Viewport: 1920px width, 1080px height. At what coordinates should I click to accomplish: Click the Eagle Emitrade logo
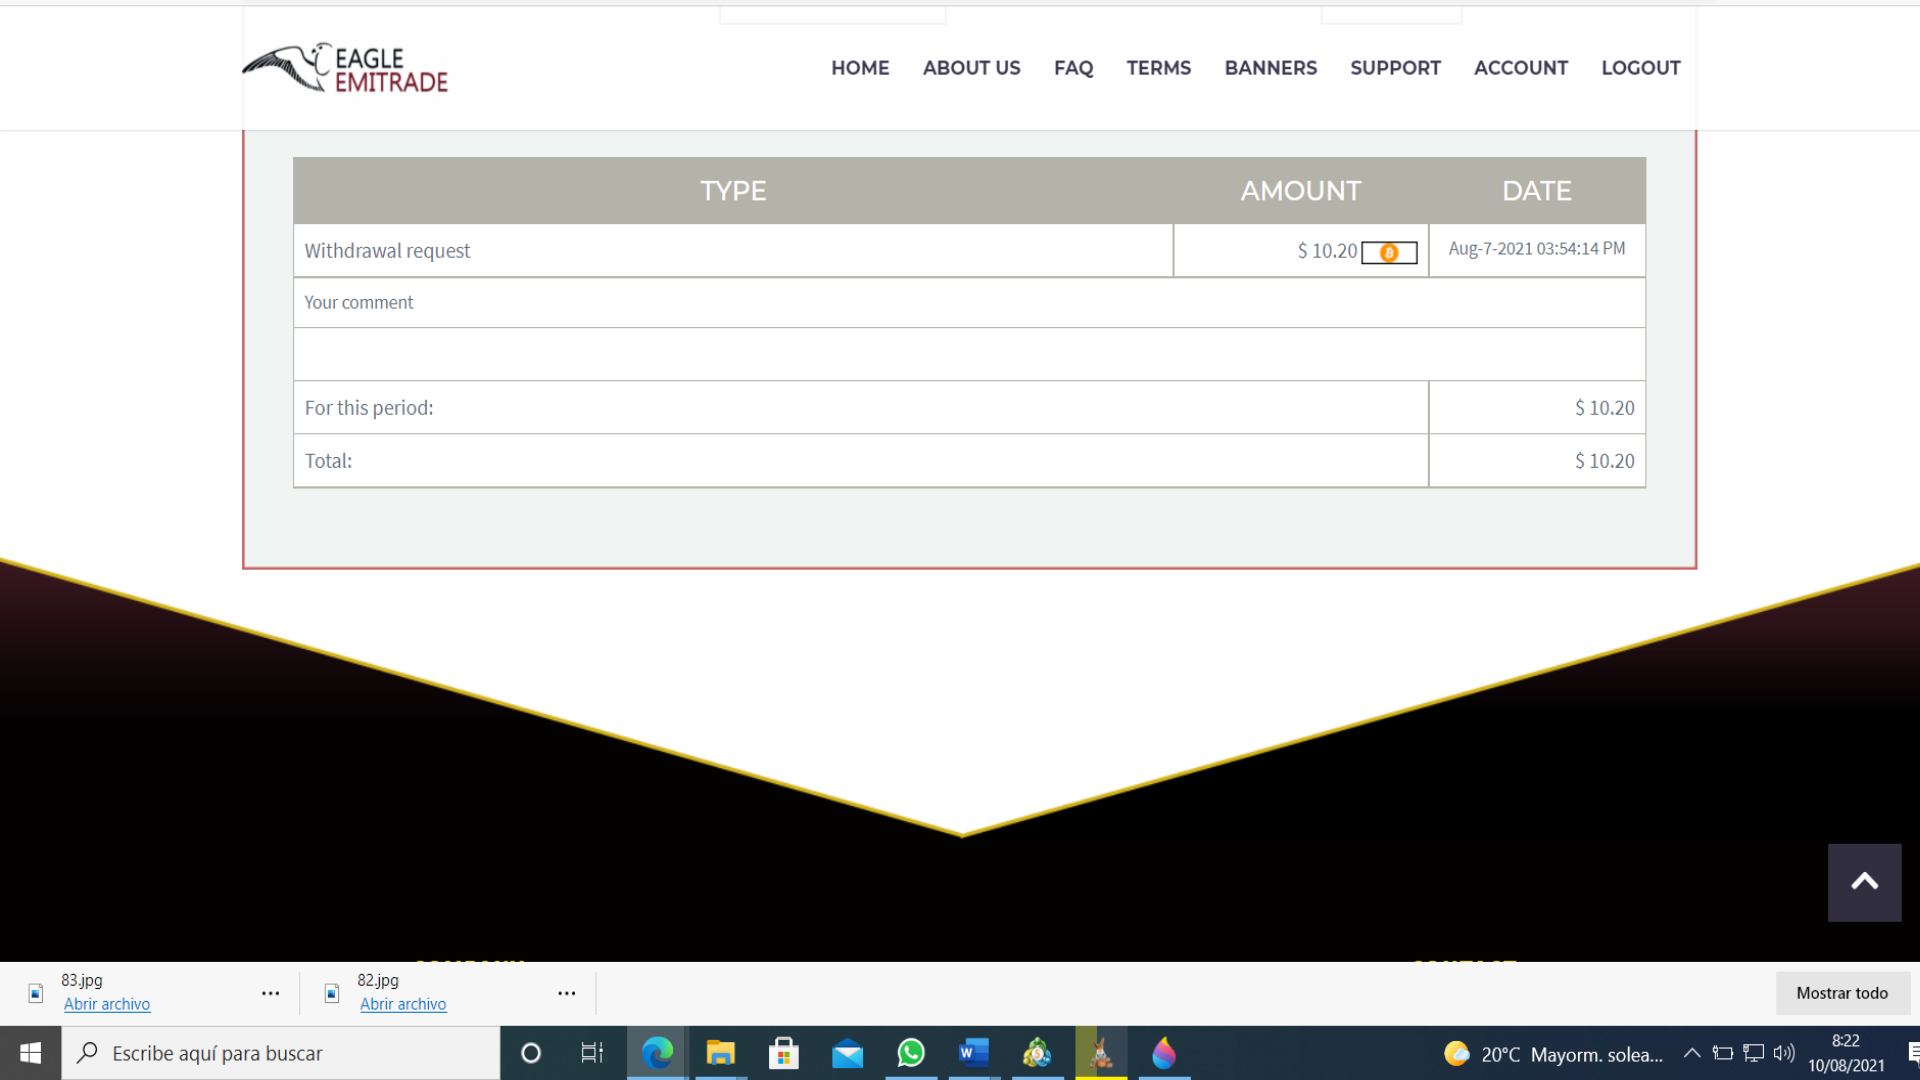345,68
